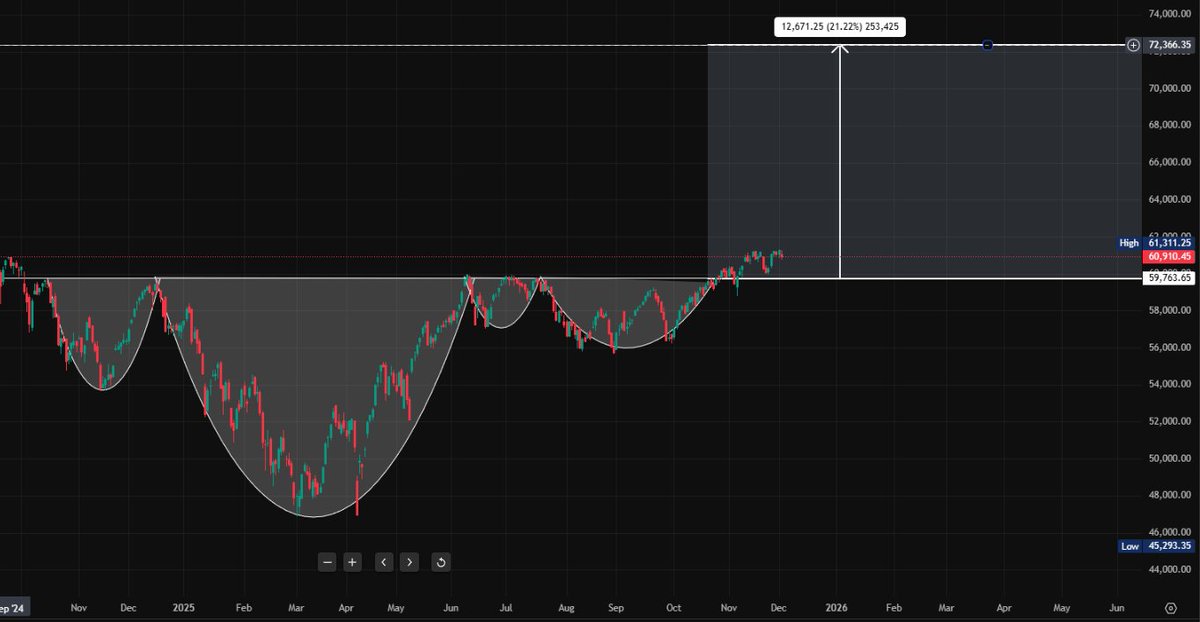This screenshot has width=1200, height=622.
Task: Click the 58,000.00 price axis label
Action: 1170,310
